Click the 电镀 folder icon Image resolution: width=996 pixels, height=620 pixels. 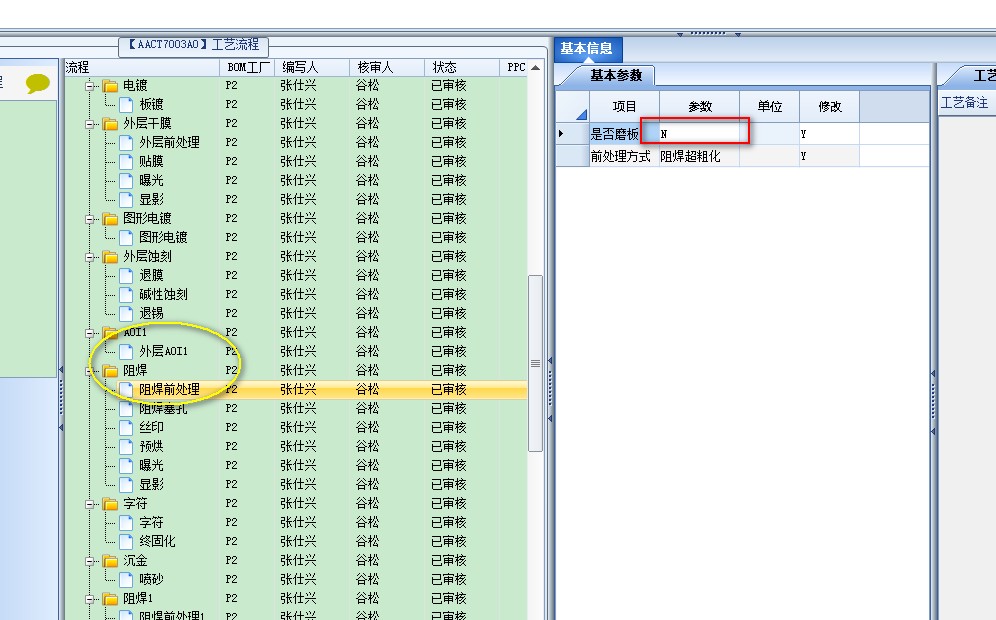[111, 86]
